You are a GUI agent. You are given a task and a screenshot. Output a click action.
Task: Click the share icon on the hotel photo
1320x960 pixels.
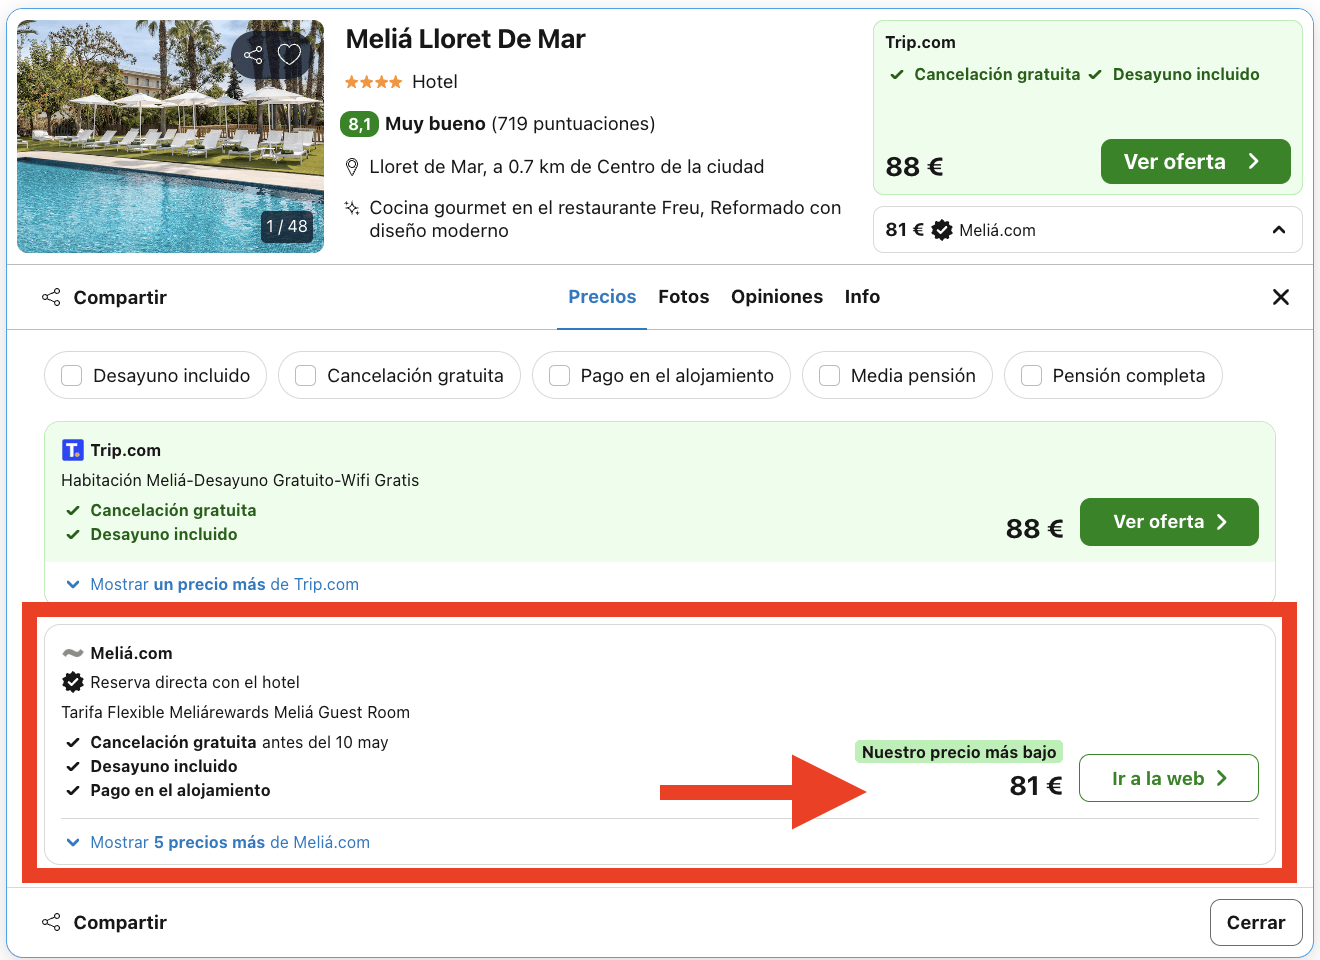tap(253, 55)
